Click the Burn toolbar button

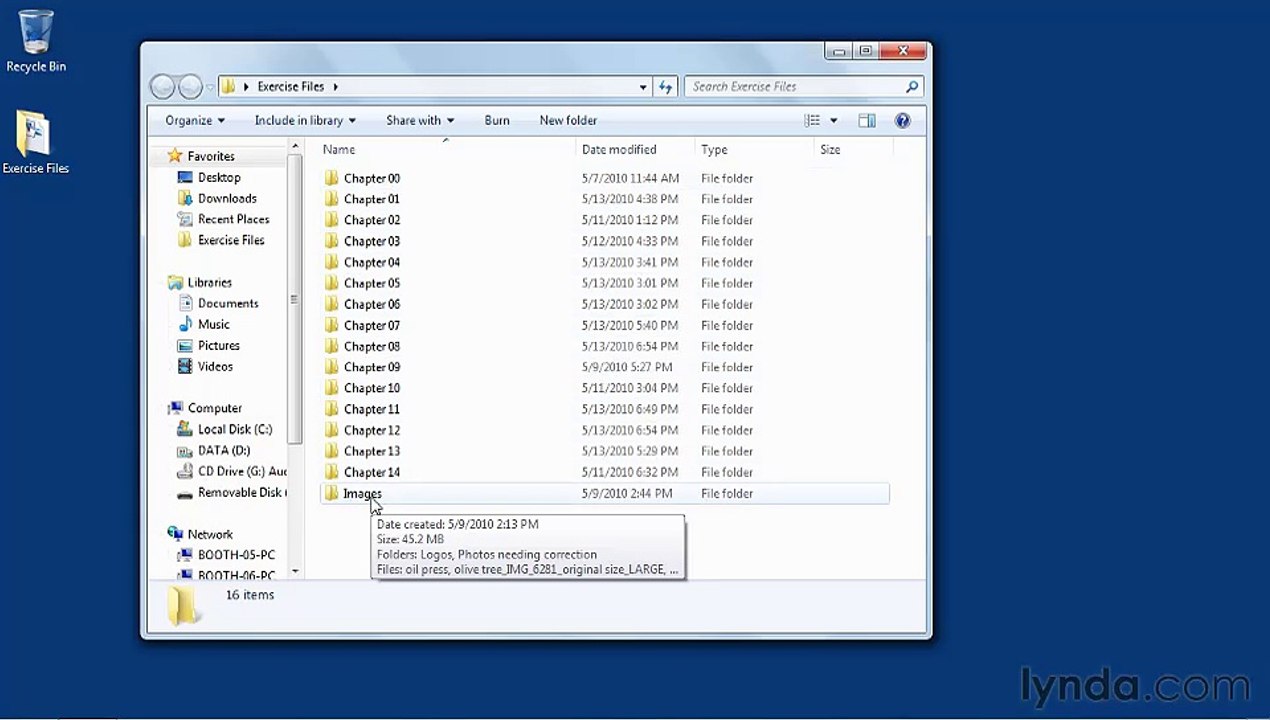pyautogui.click(x=497, y=120)
